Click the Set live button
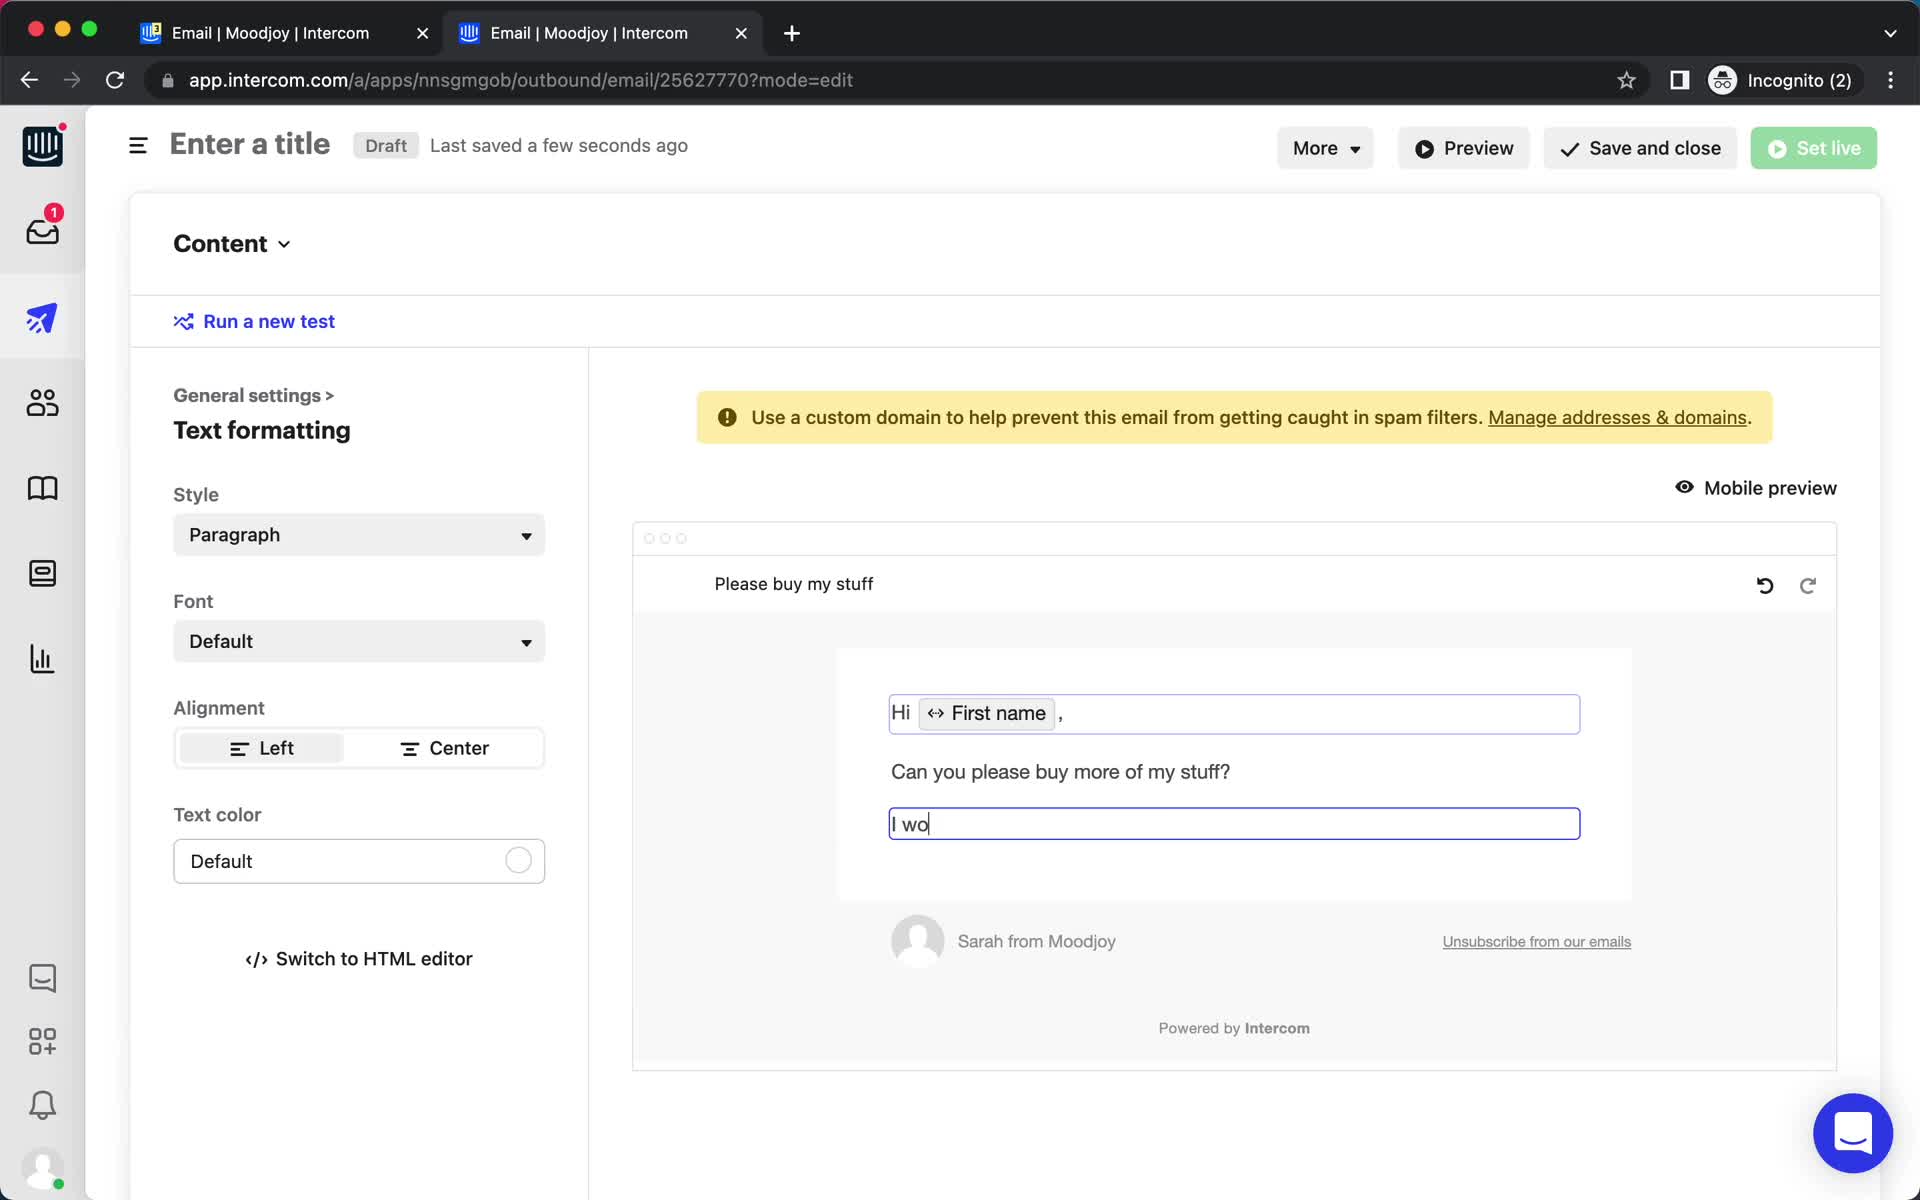Viewport: 1920px width, 1200px height. click(1814, 147)
